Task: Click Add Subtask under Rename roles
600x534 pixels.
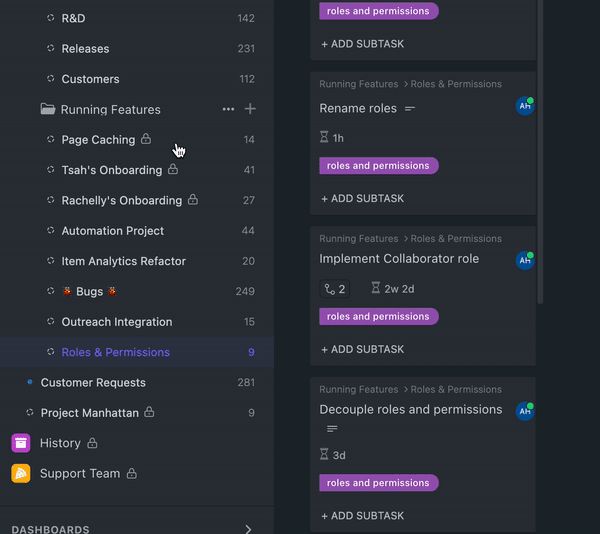Action: (x=362, y=198)
